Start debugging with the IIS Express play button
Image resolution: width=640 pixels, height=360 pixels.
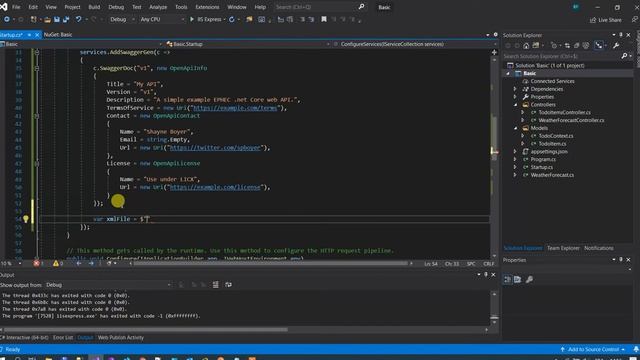tap(191, 19)
